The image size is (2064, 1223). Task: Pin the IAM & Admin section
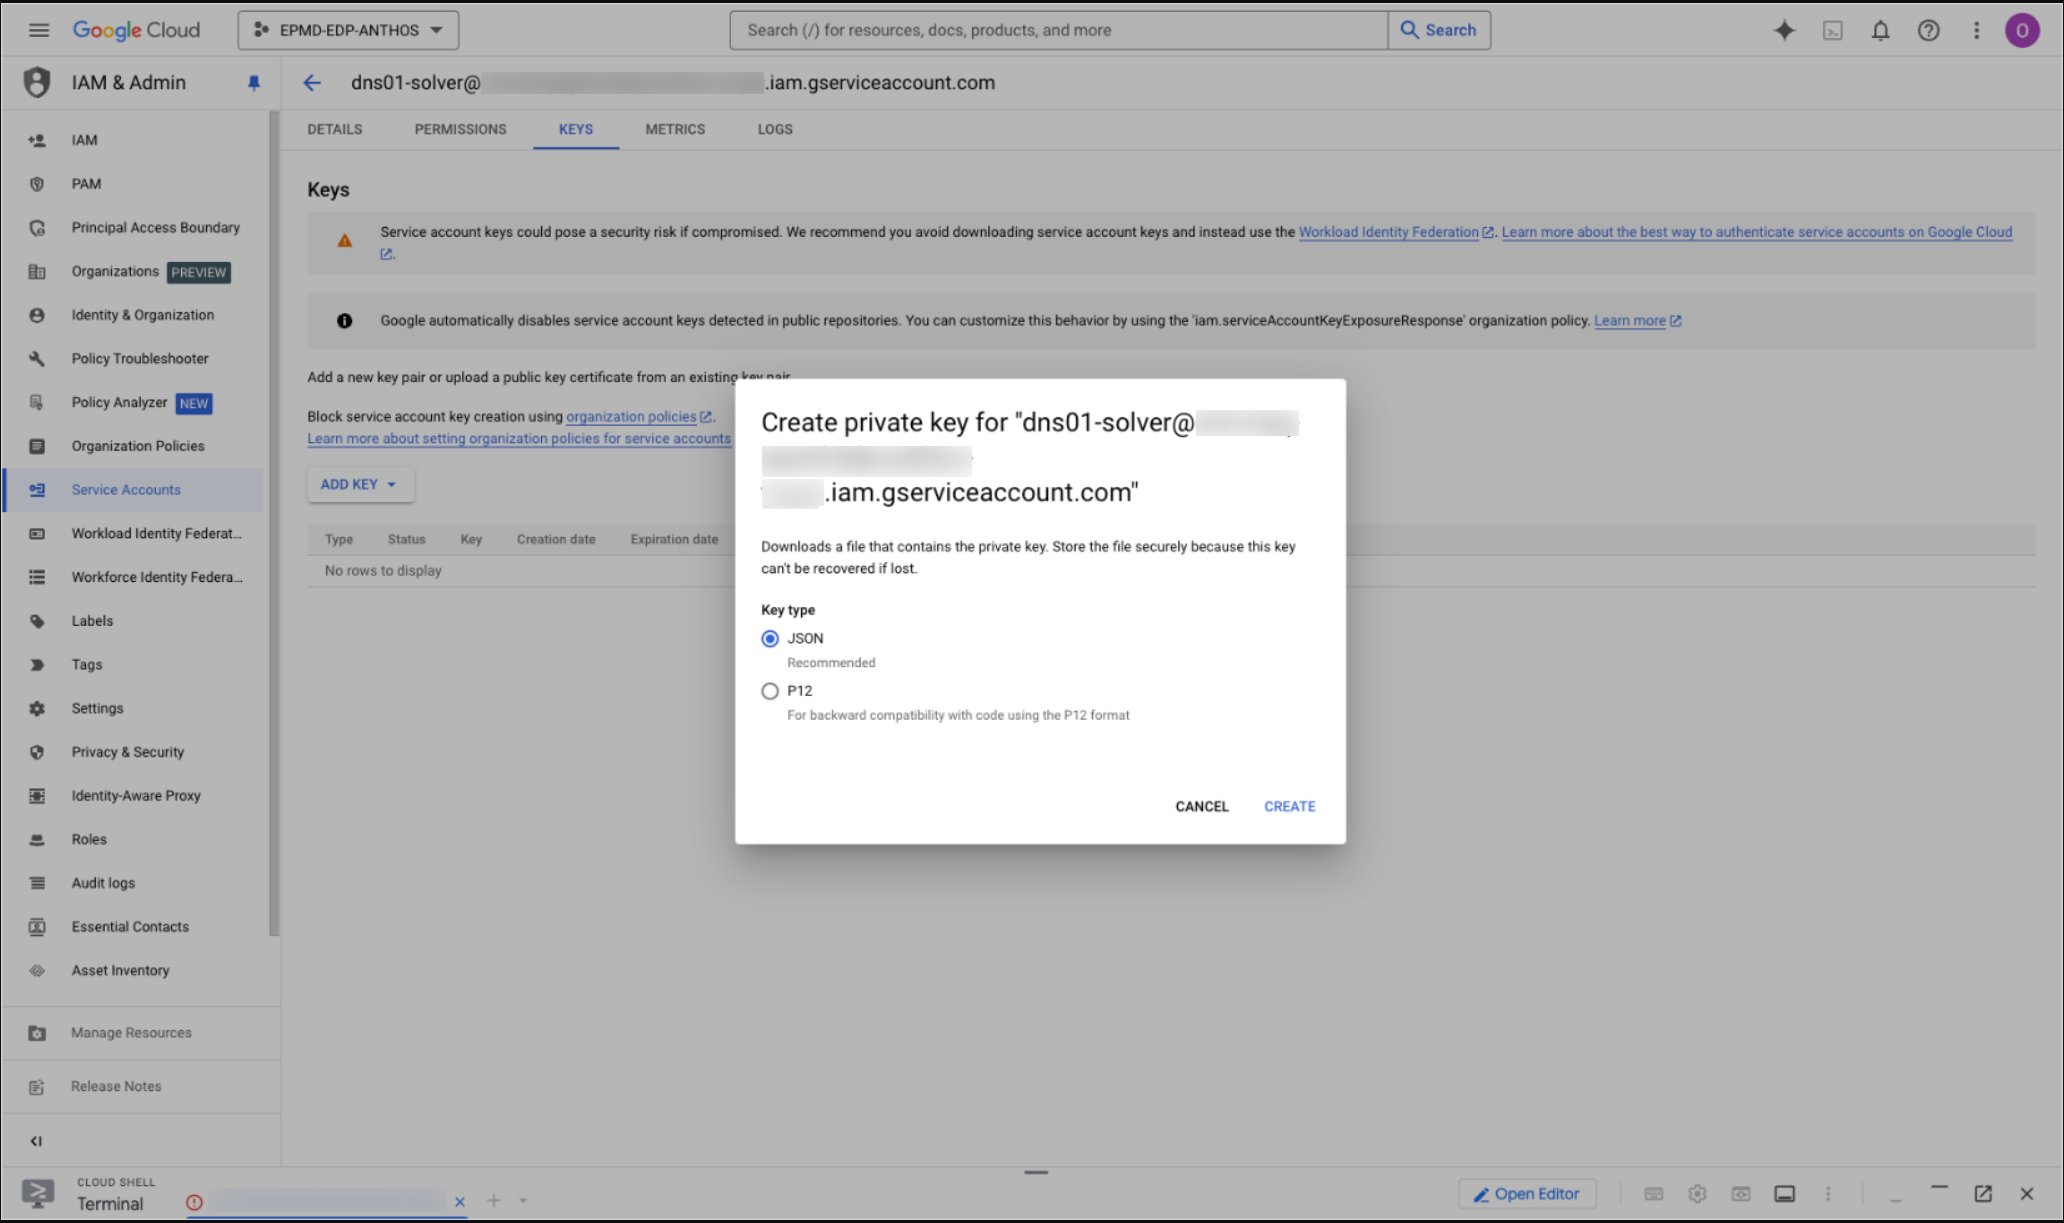click(x=253, y=82)
